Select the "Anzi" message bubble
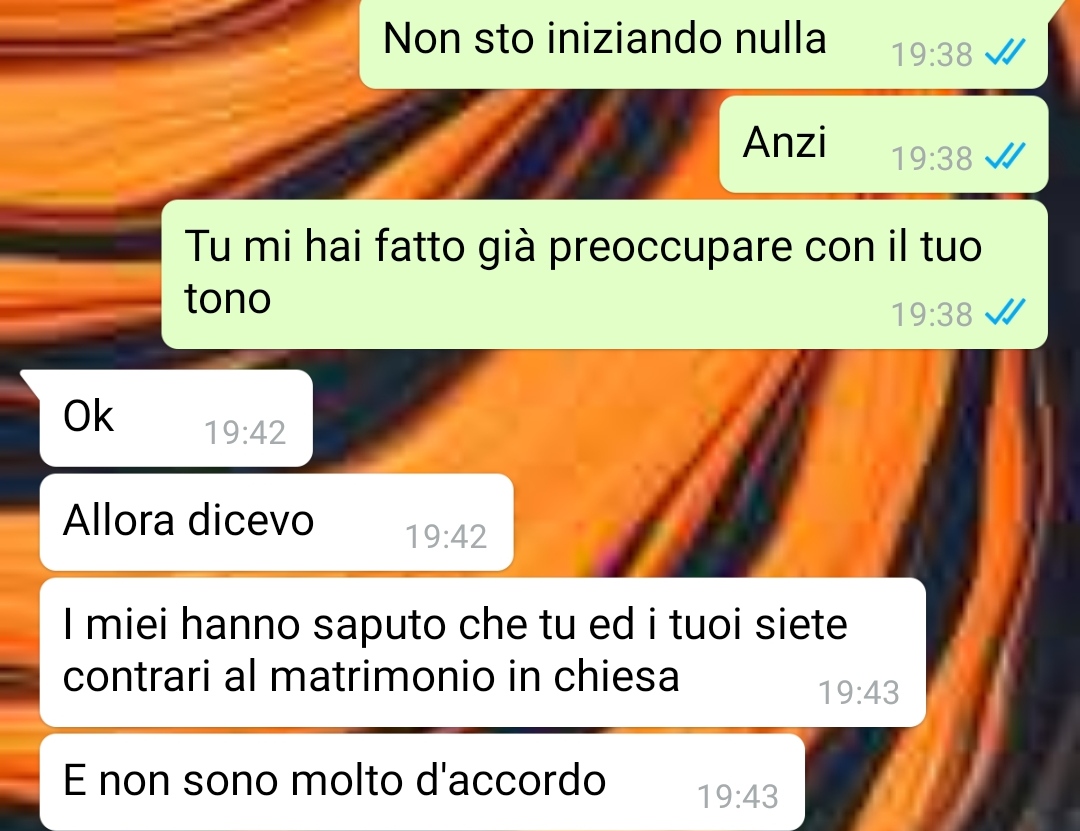The image size is (1080, 831). (x=884, y=144)
